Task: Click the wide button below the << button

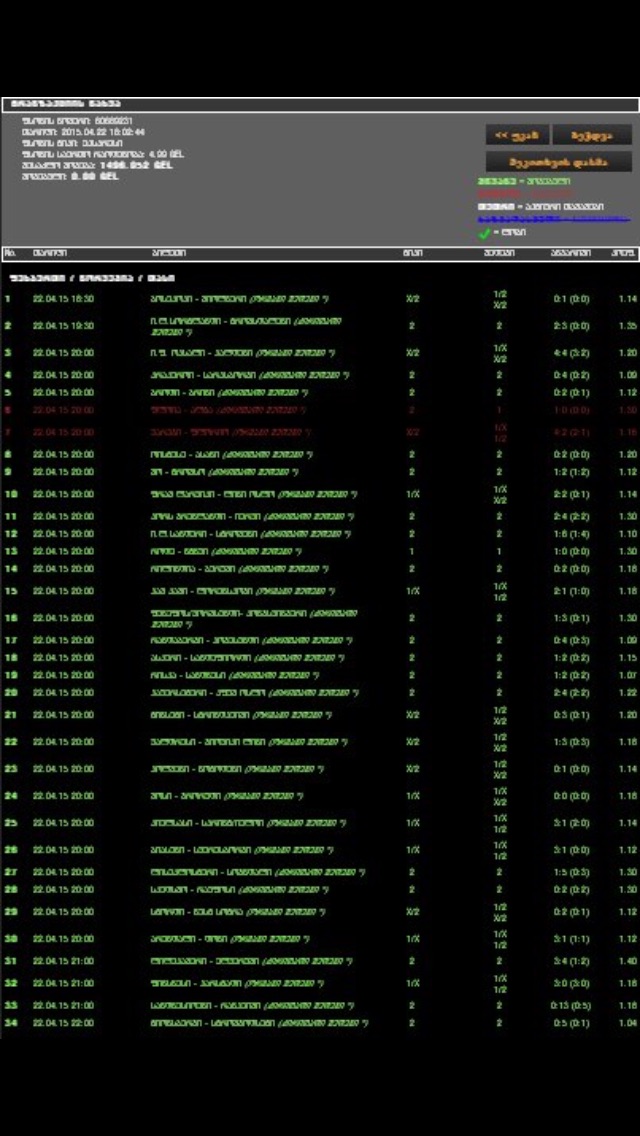Action: 559,162
